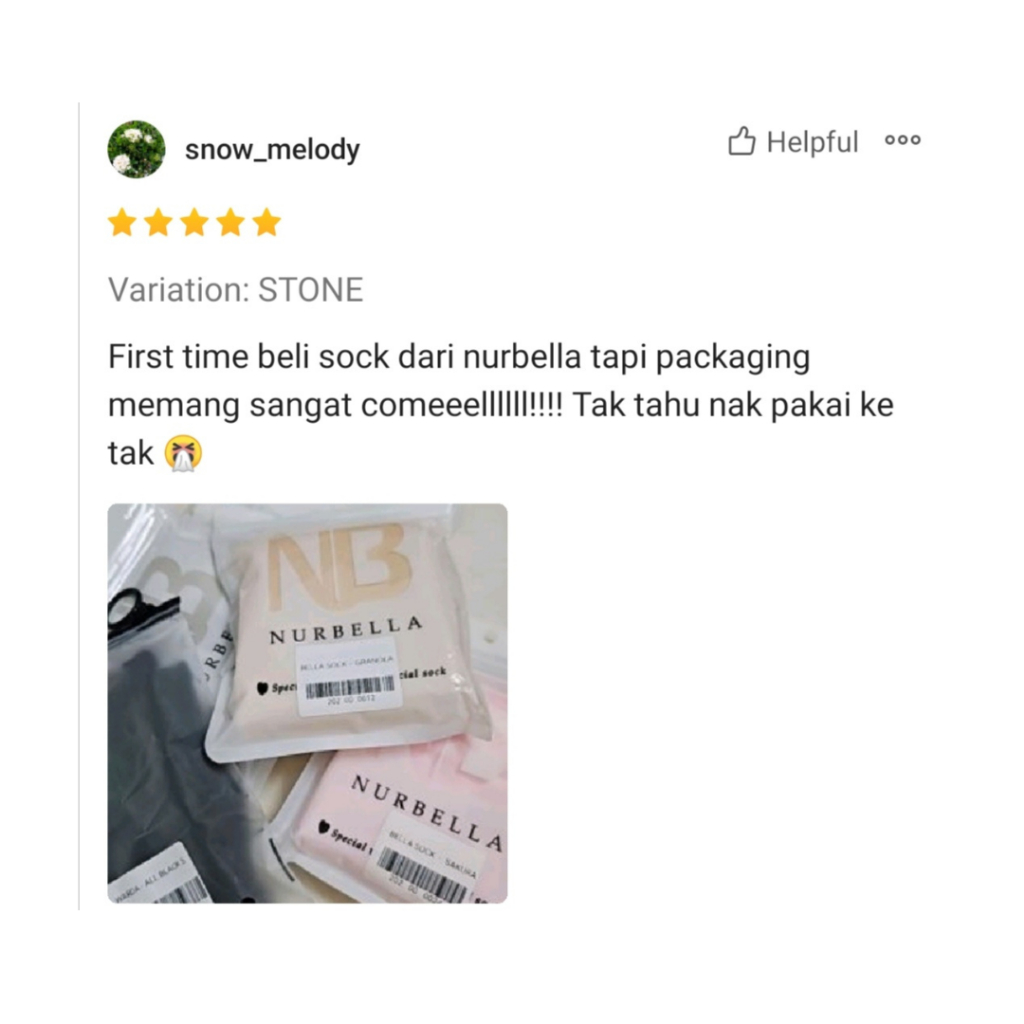Click the Variation: STONE text
Image resolution: width=1024 pixels, height=1024 pixels.
(x=235, y=289)
